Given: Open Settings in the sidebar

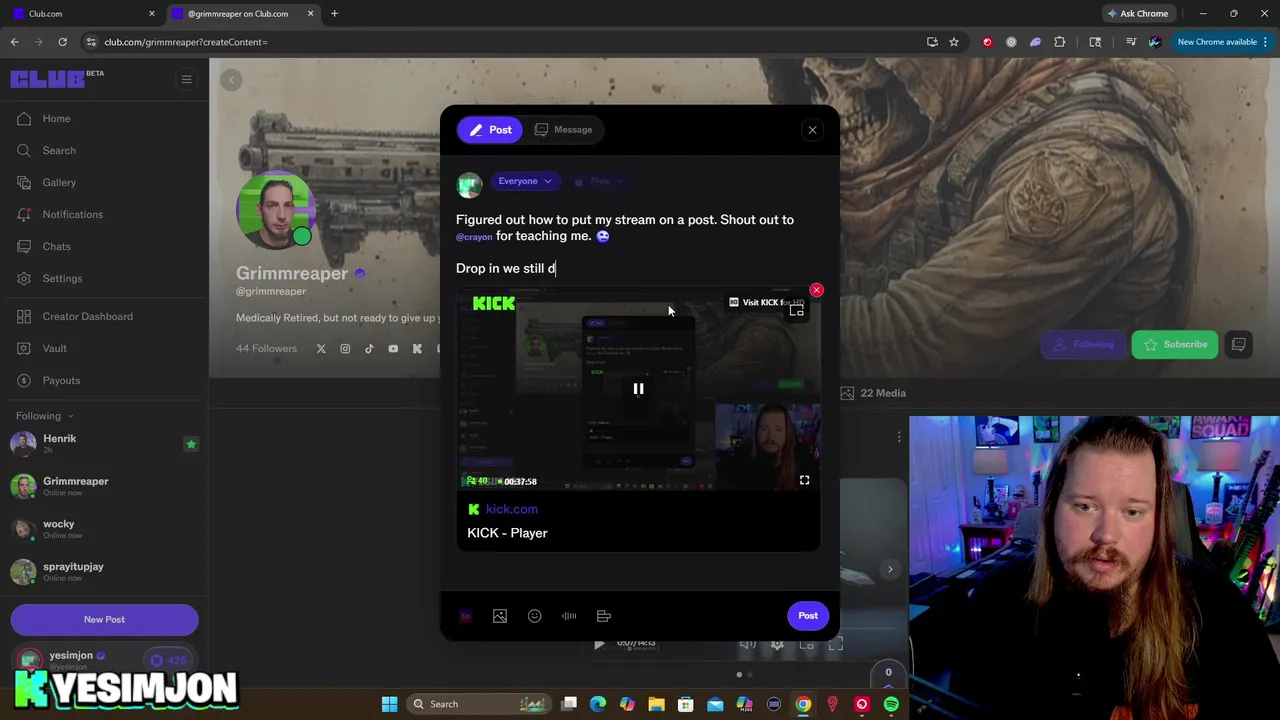Looking at the screenshot, I should (x=62, y=278).
